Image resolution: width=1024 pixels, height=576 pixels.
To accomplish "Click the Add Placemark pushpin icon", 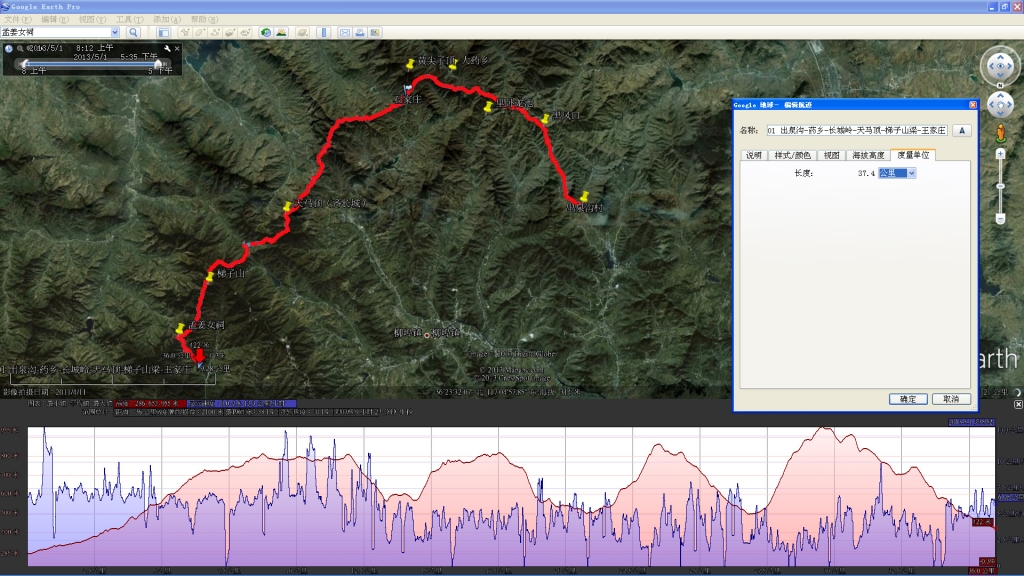I will [185, 32].
